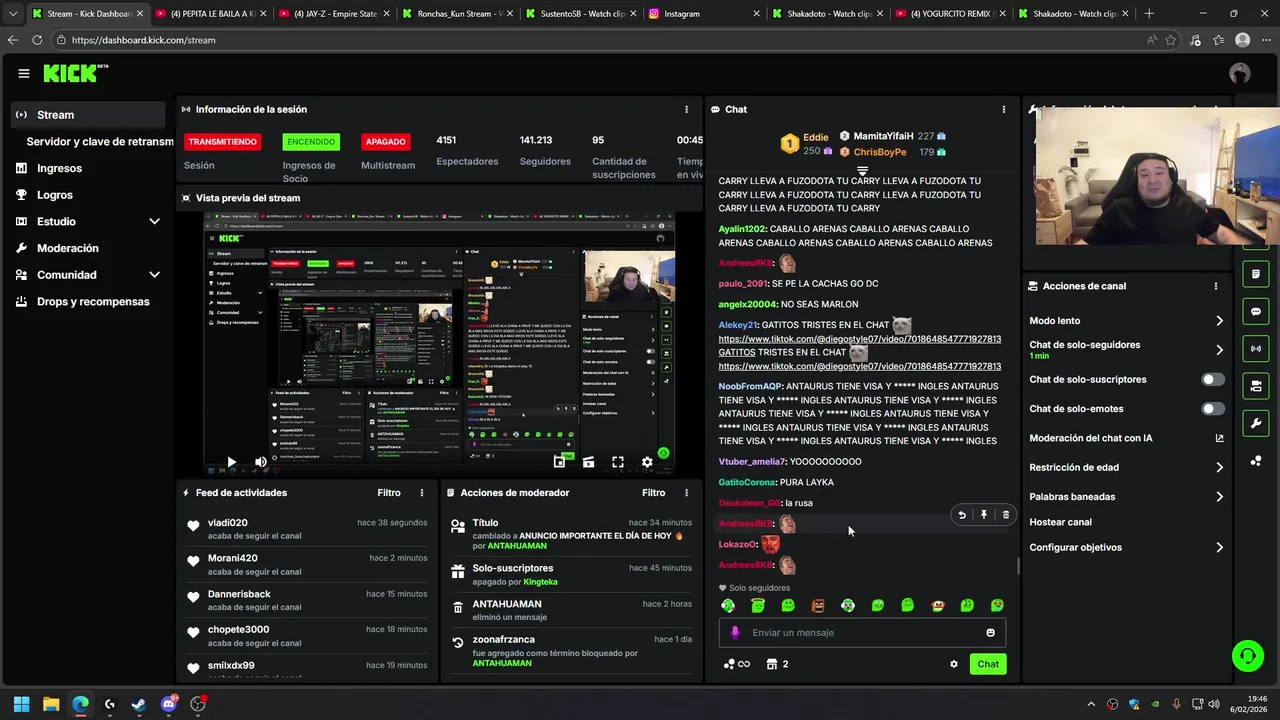Open Configurar objetivos arrow
This screenshot has width=1280, height=720.
(1219, 548)
